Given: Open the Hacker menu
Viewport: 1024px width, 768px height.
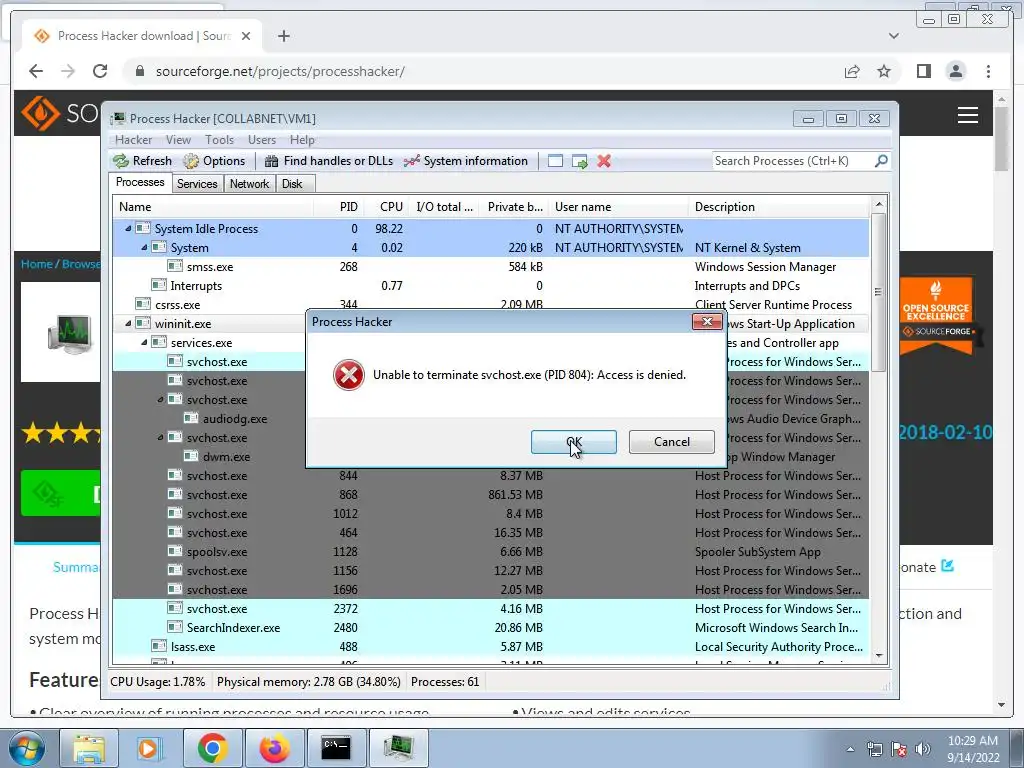Looking at the screenshot, I should coord(133,140).
